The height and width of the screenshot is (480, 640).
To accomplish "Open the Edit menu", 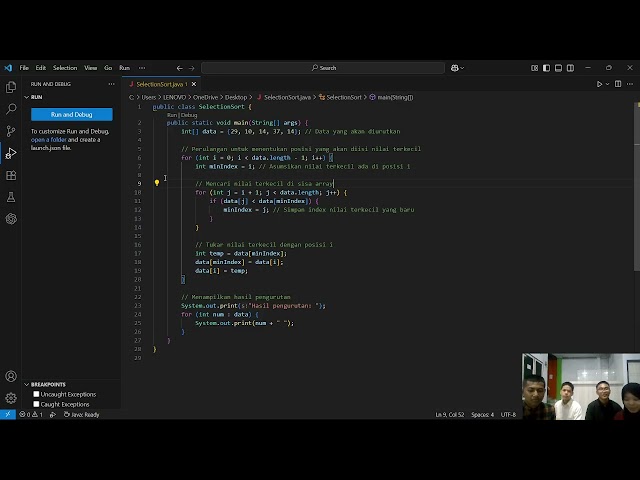I will (x=40, y=68).
